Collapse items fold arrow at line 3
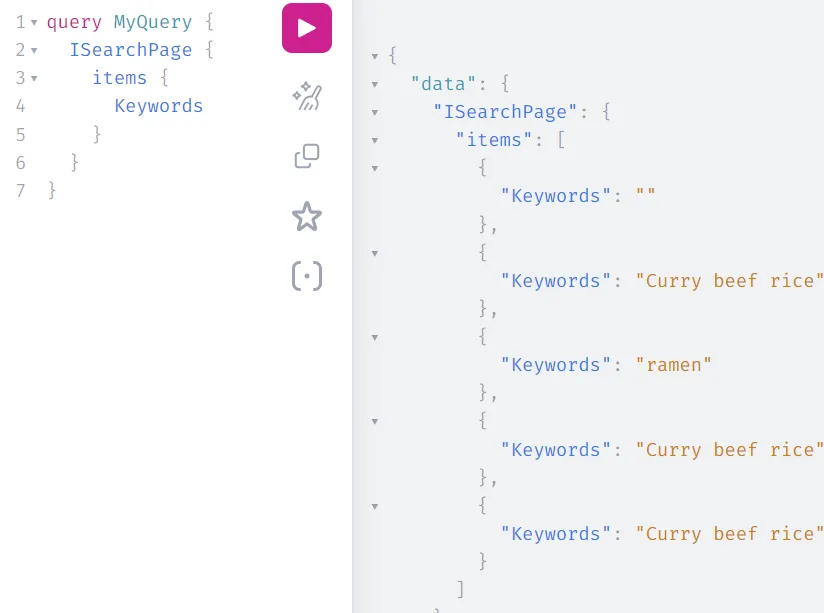The width and height of the screenshot is (824, 613). pyautogui.click(x=34, y=79)
